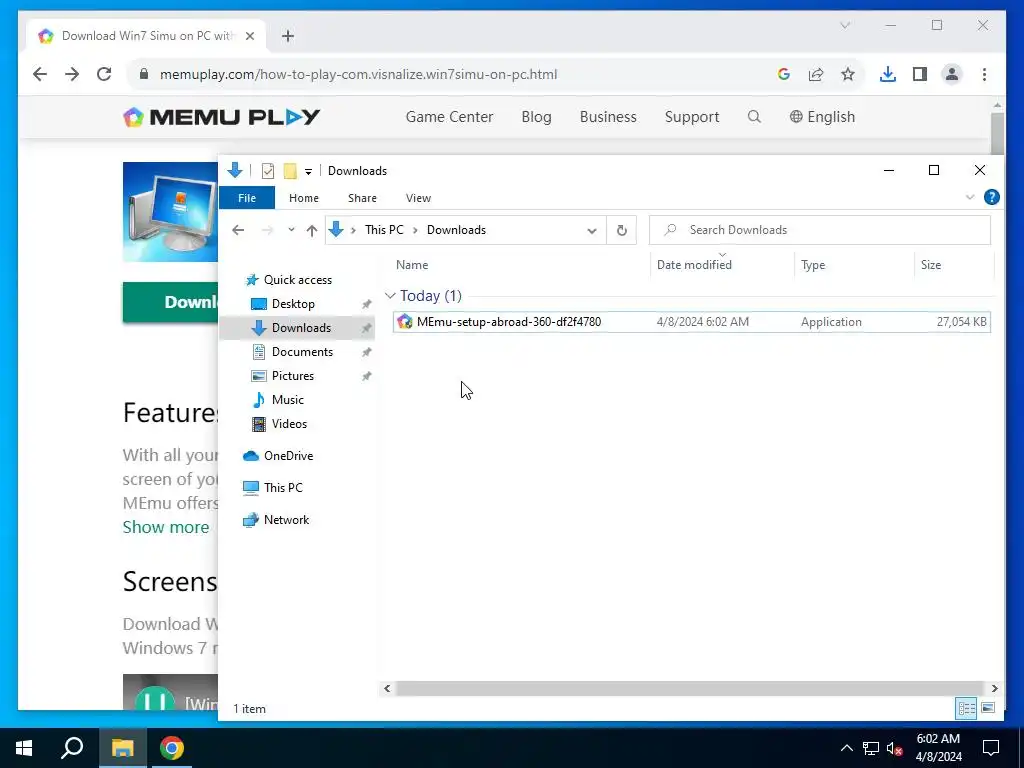
Task: Reload the MEmu Play page in Chrome
Action: point(104,74)
